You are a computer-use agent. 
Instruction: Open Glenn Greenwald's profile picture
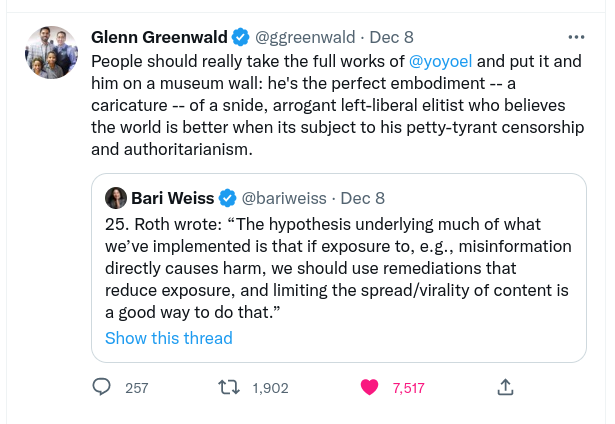[51, 52]
